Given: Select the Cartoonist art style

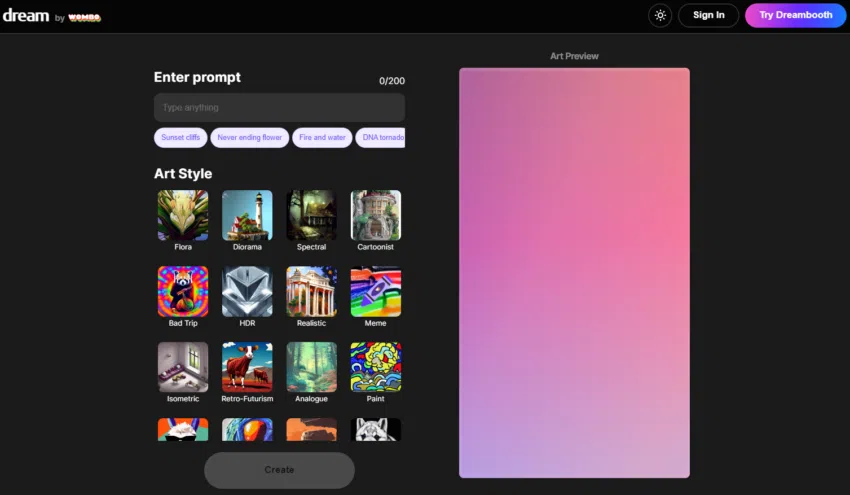Looking at the screenshot, I should 375,215.
